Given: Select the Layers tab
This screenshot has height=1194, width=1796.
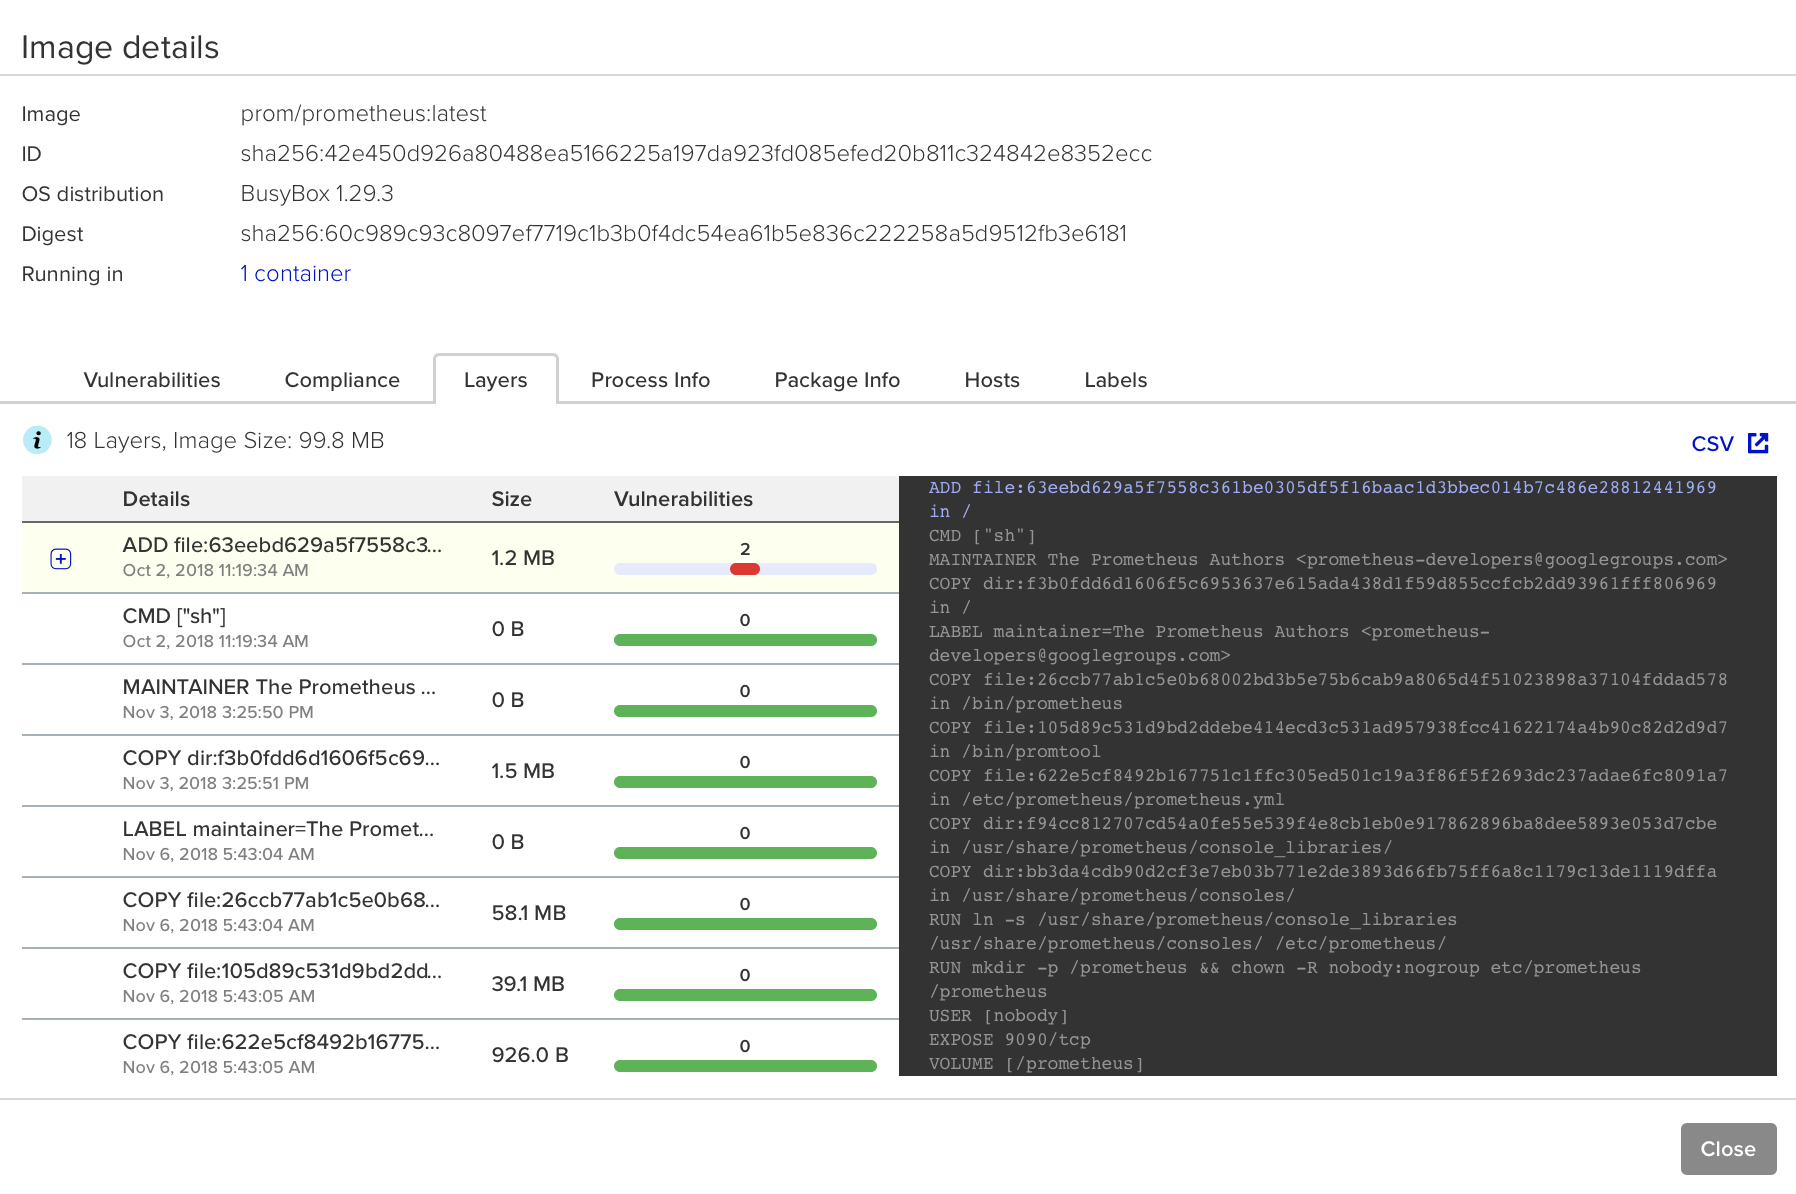Looking at the screenshot, I should click(496, 380).
